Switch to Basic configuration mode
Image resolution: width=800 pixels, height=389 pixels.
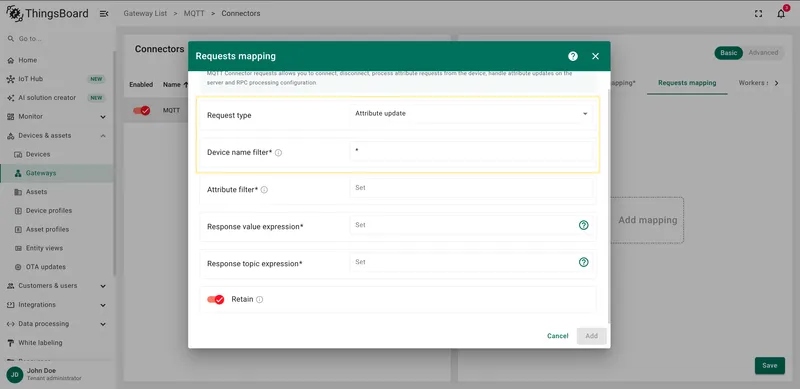[x=728, y=53]
